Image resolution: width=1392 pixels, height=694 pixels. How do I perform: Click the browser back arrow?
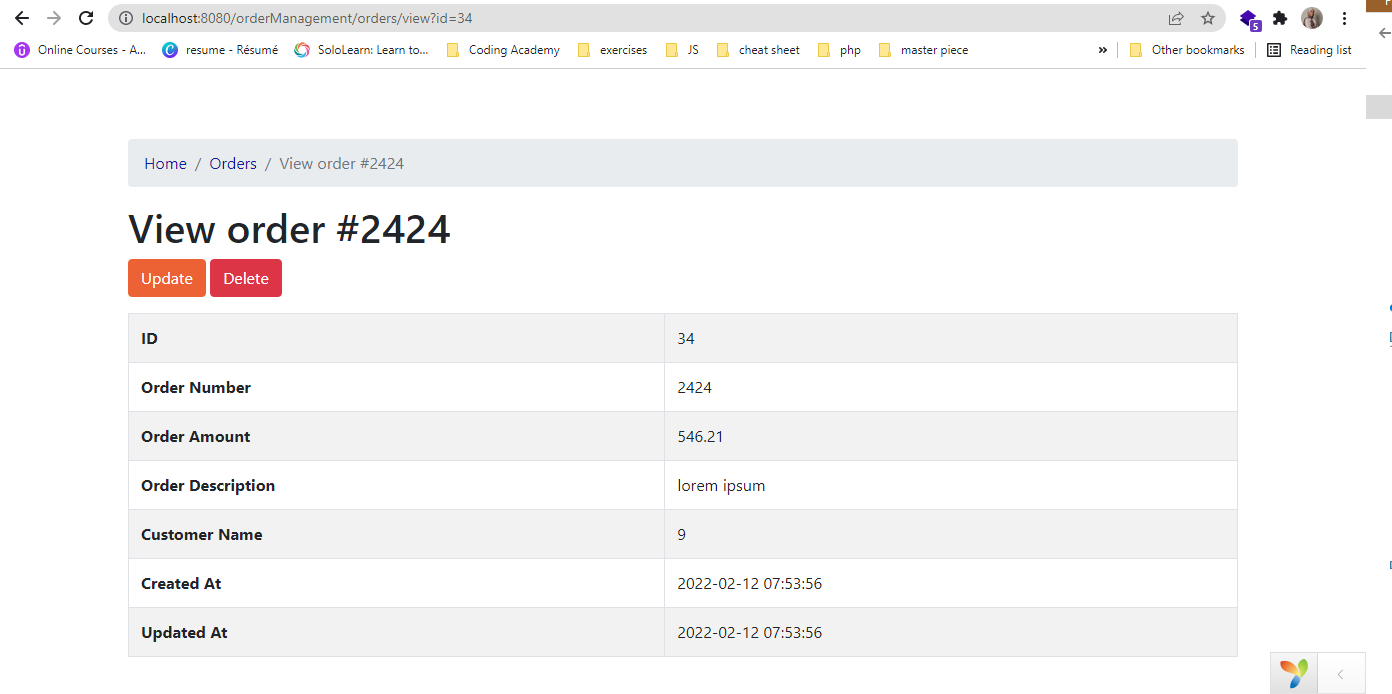click(21, 17)
